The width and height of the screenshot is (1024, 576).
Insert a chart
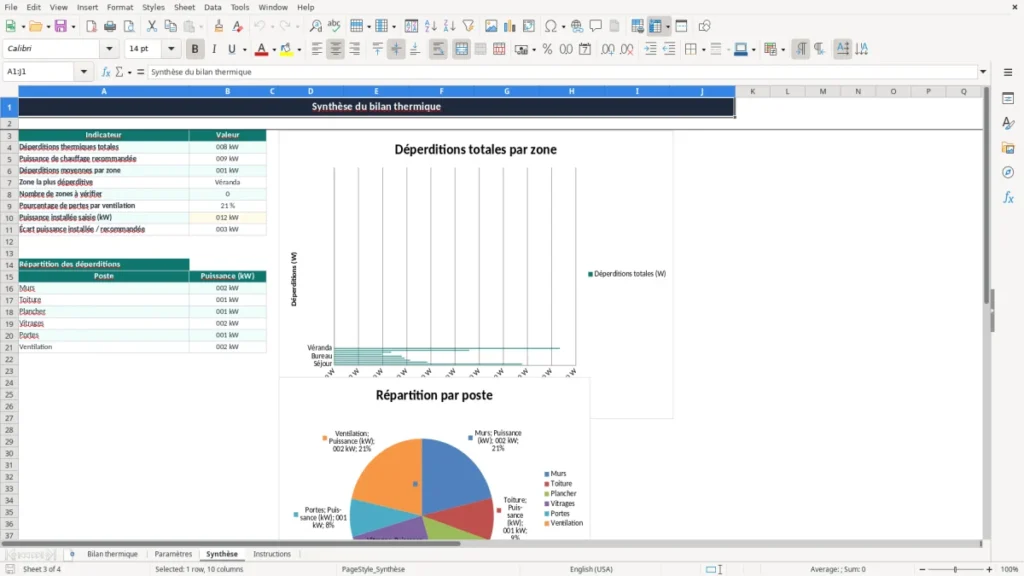(509, 26)
